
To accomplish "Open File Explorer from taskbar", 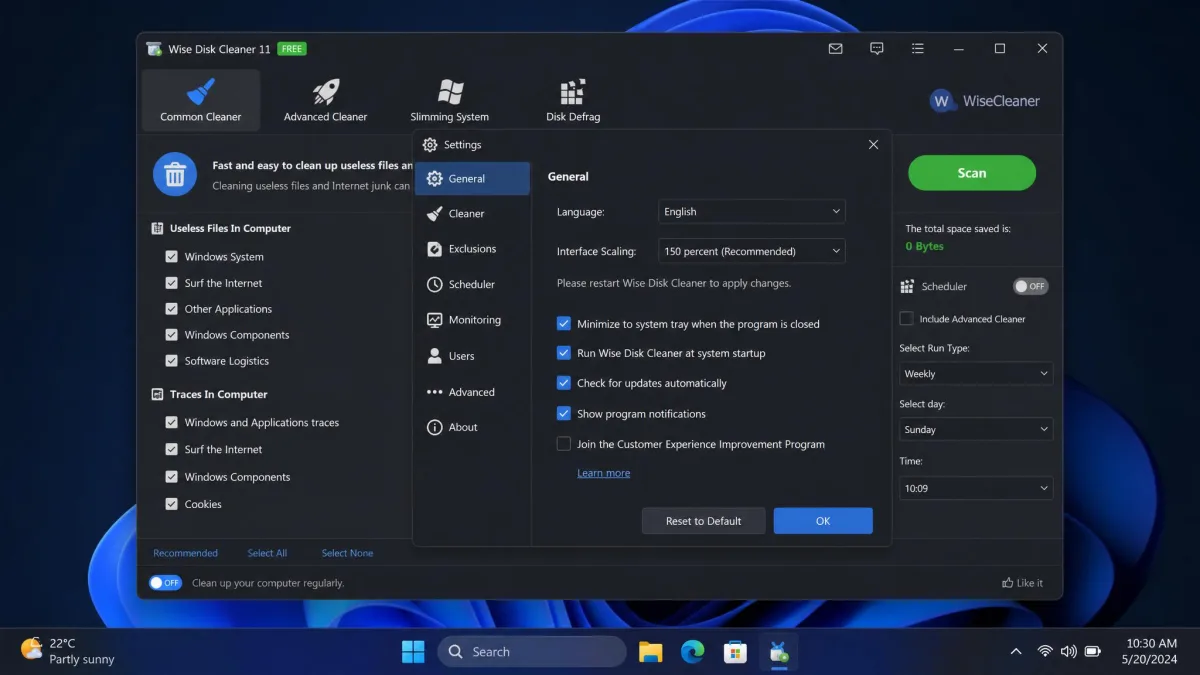I will (651, 652).
